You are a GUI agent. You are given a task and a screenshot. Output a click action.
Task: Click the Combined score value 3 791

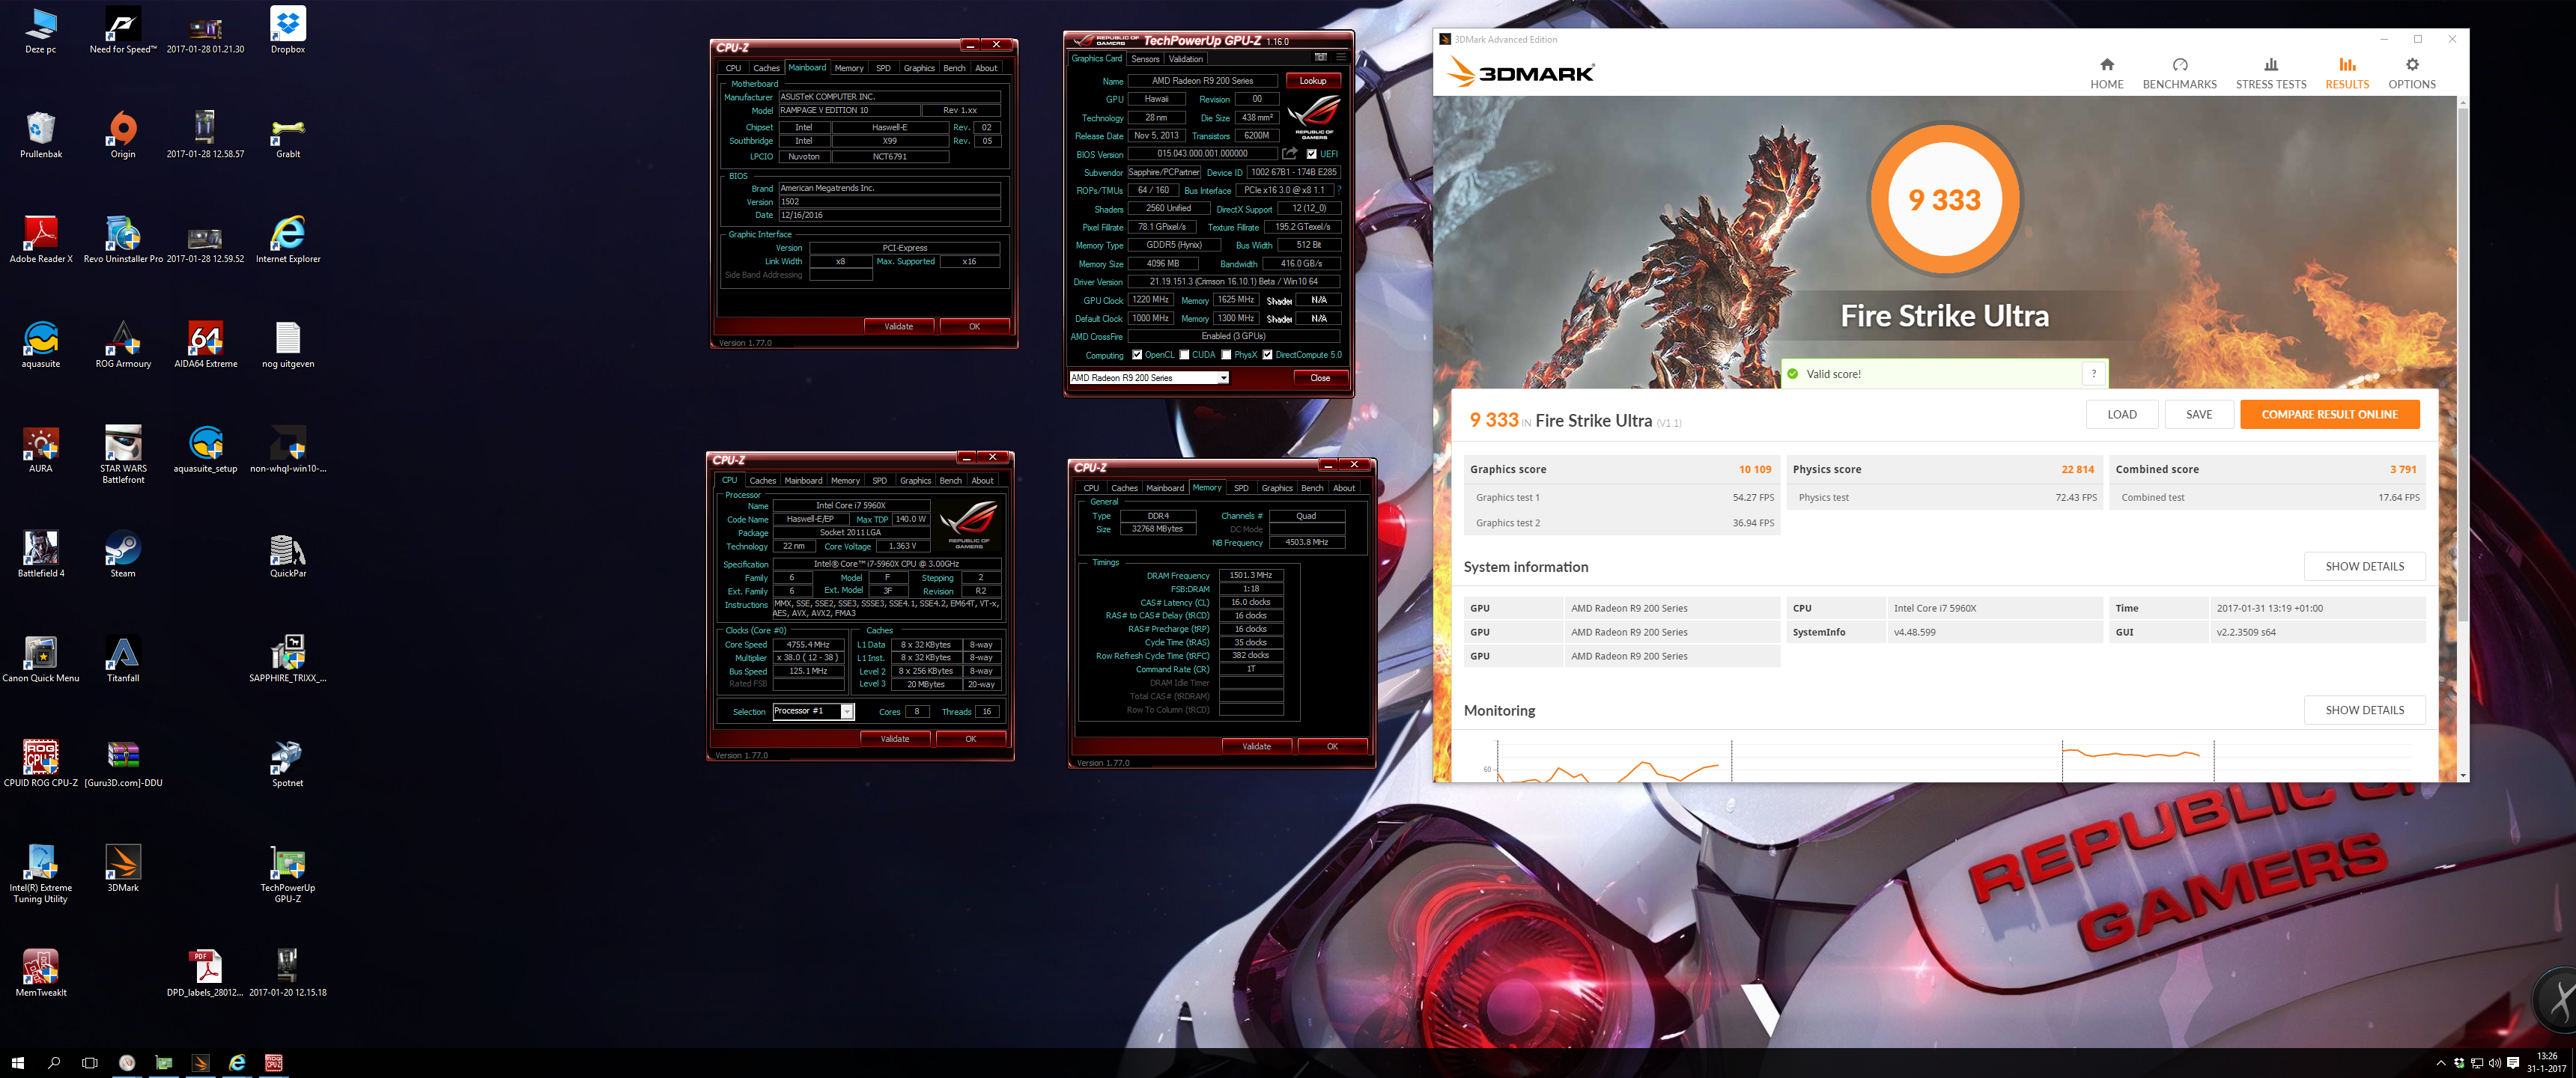(x=2403, y=469)
